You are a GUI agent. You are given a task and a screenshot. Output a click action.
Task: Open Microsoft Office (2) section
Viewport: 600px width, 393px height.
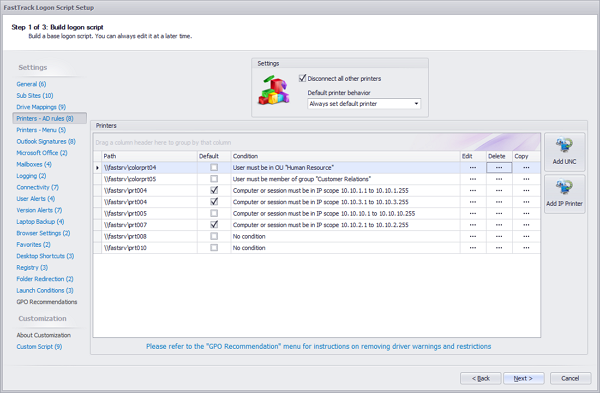[42, 153]
